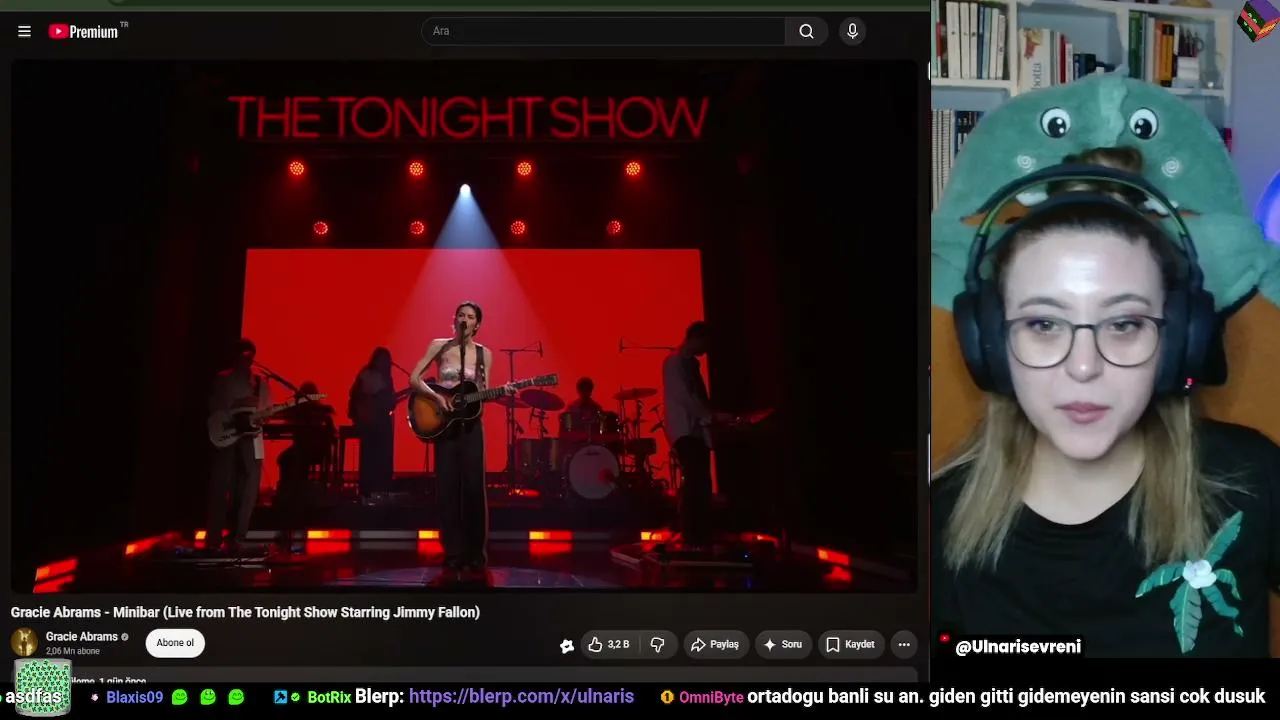Click the BotRix username in chat ticker
Viewport: 1280px width, 720px height.
[329, 697]
